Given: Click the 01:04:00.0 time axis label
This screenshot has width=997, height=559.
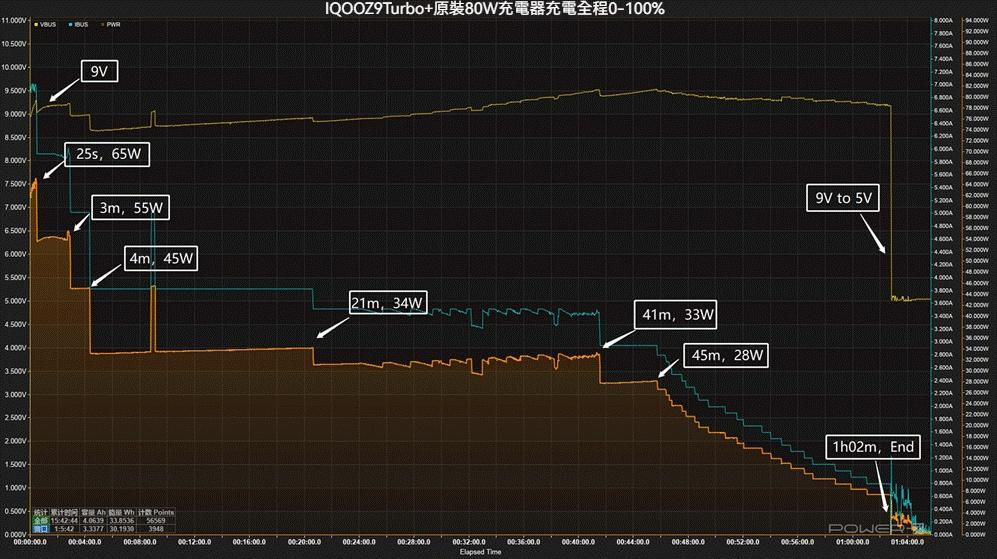Looking at the screenshot, I should tap(907, 542).
